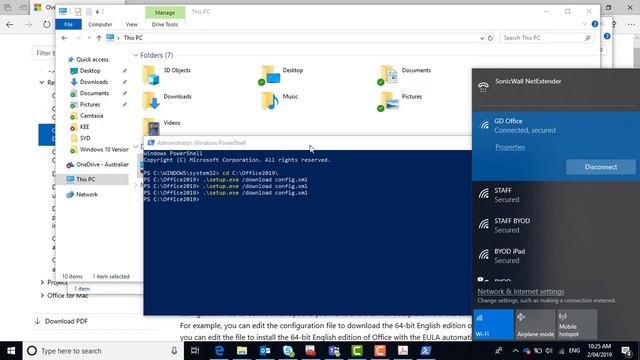The width and height of the screenshot is (640, 360).
Task: Open Camtasia green icon in taskbar
Action: click(357, 351)
